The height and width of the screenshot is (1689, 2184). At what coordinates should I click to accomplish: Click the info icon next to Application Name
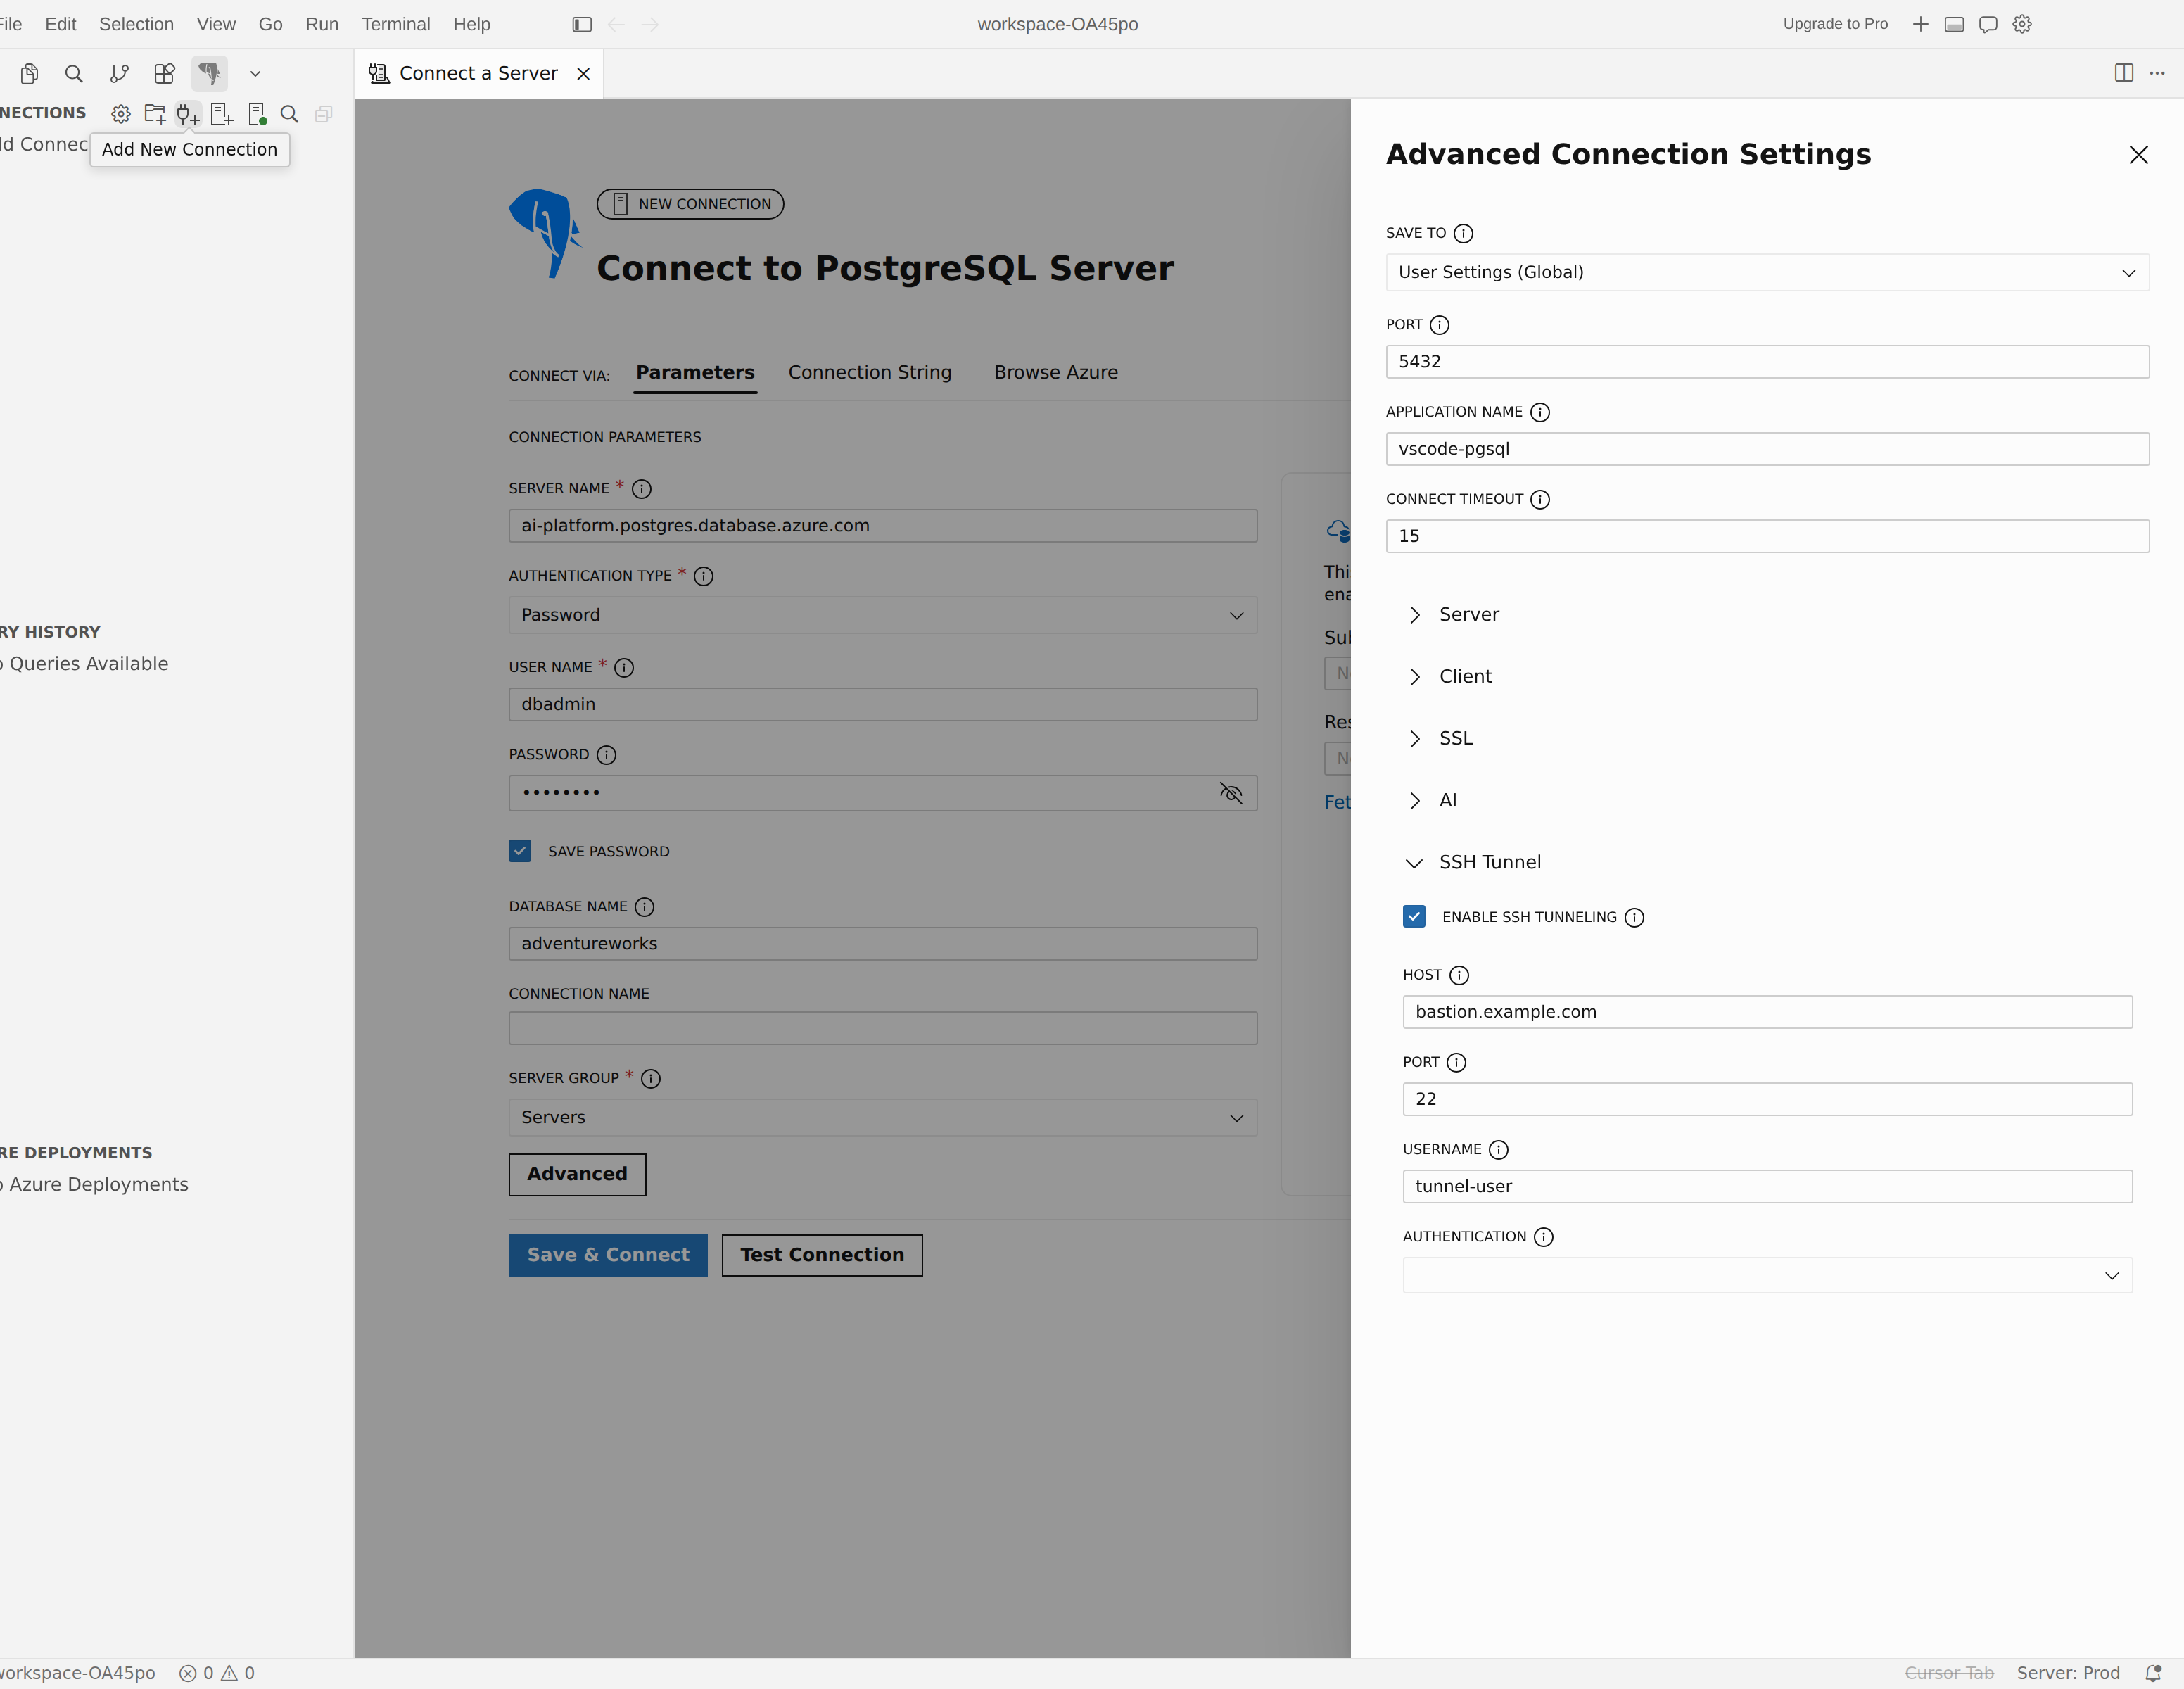point(1540,412)
